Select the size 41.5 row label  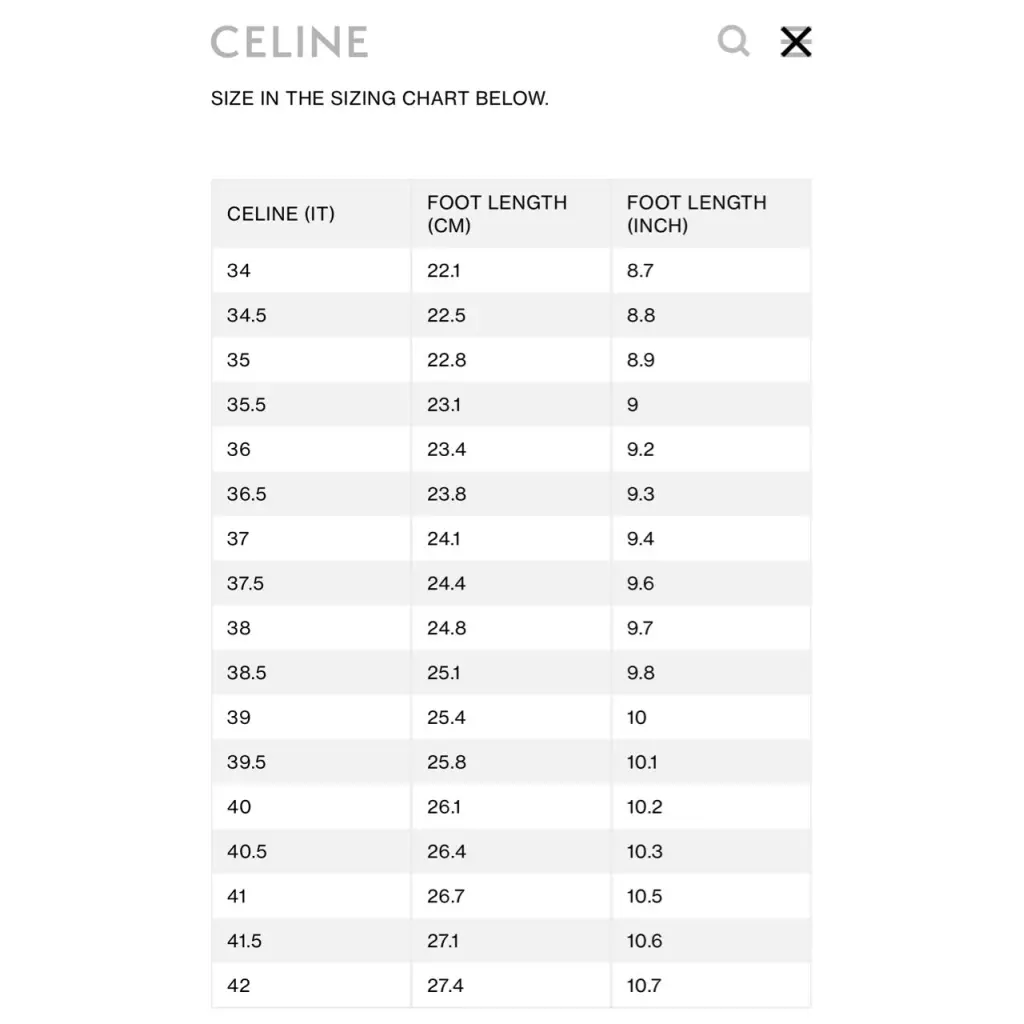(246, 941)
